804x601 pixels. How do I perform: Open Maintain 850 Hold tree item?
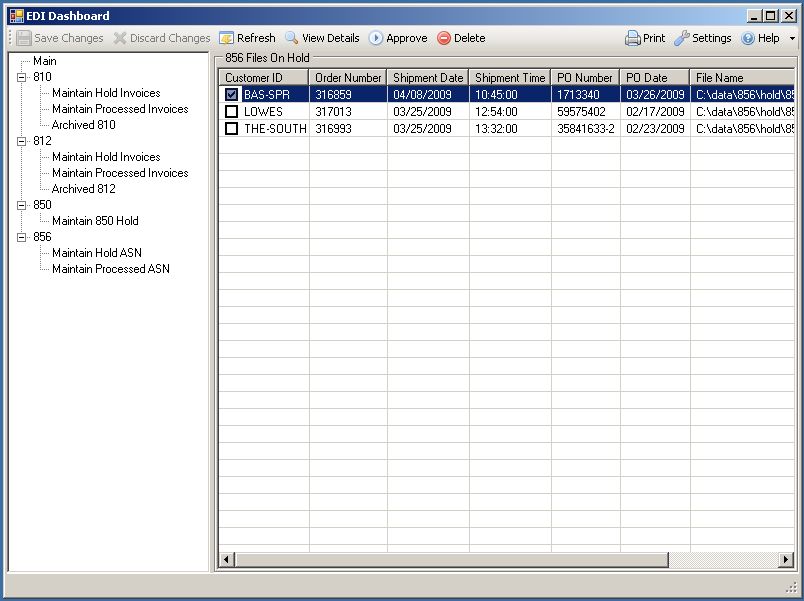[95, 221]
